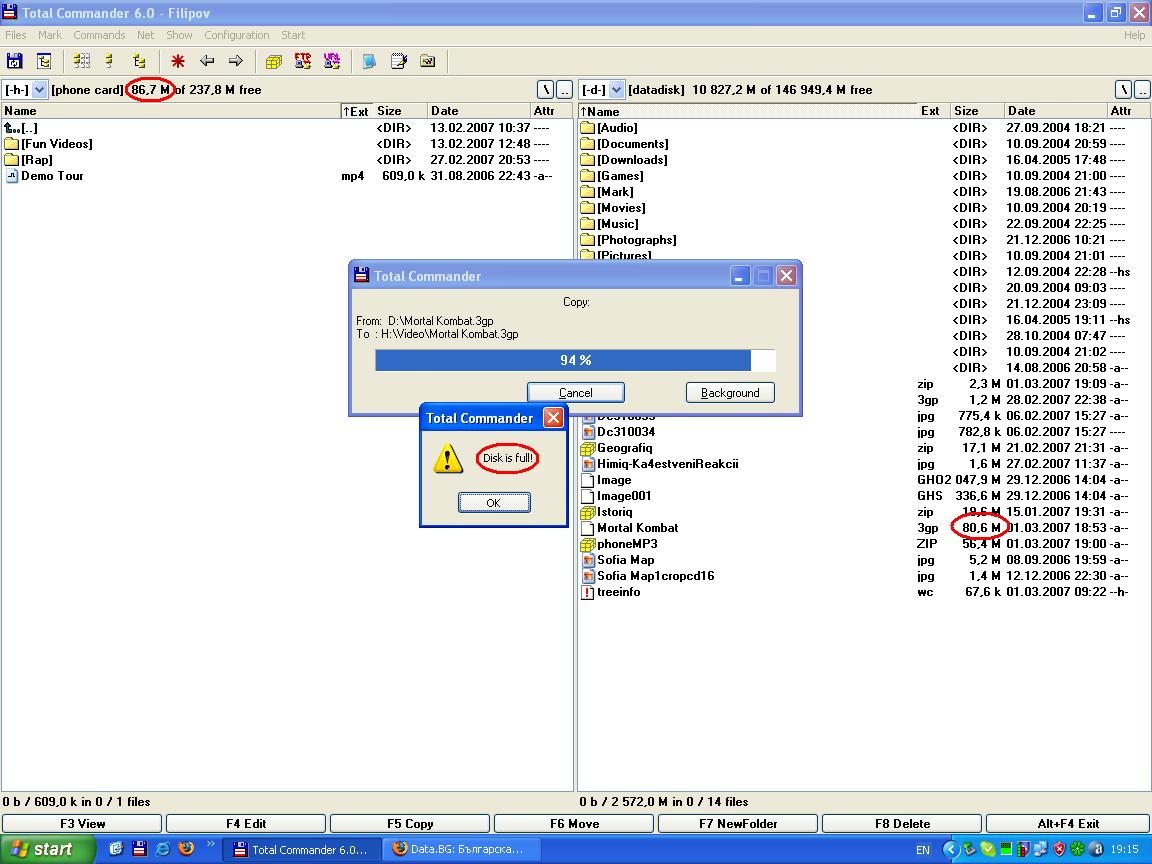Switch to brief view via toolbar icon

[x=82, y=62]
